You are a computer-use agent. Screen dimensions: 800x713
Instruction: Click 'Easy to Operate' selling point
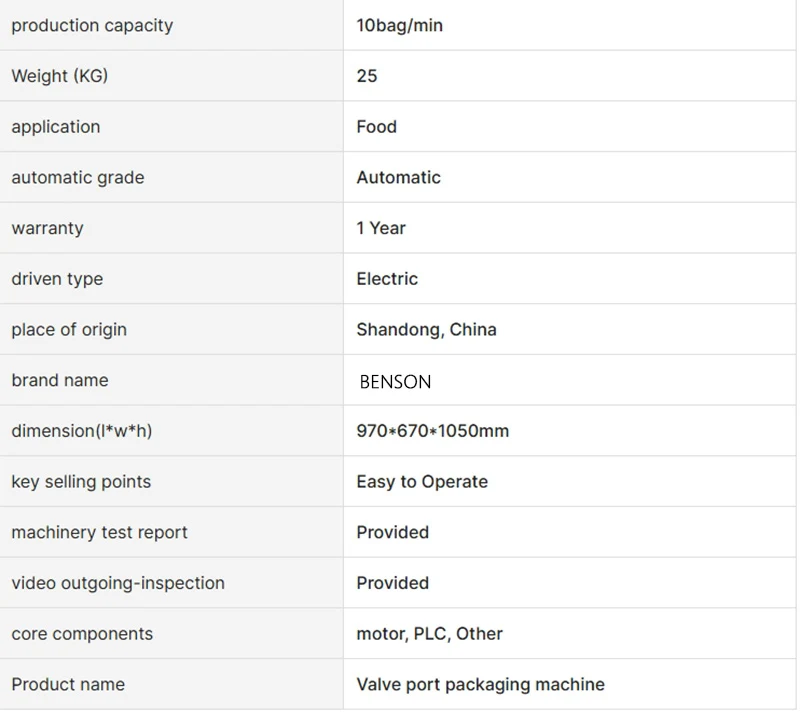coord(421,481)
